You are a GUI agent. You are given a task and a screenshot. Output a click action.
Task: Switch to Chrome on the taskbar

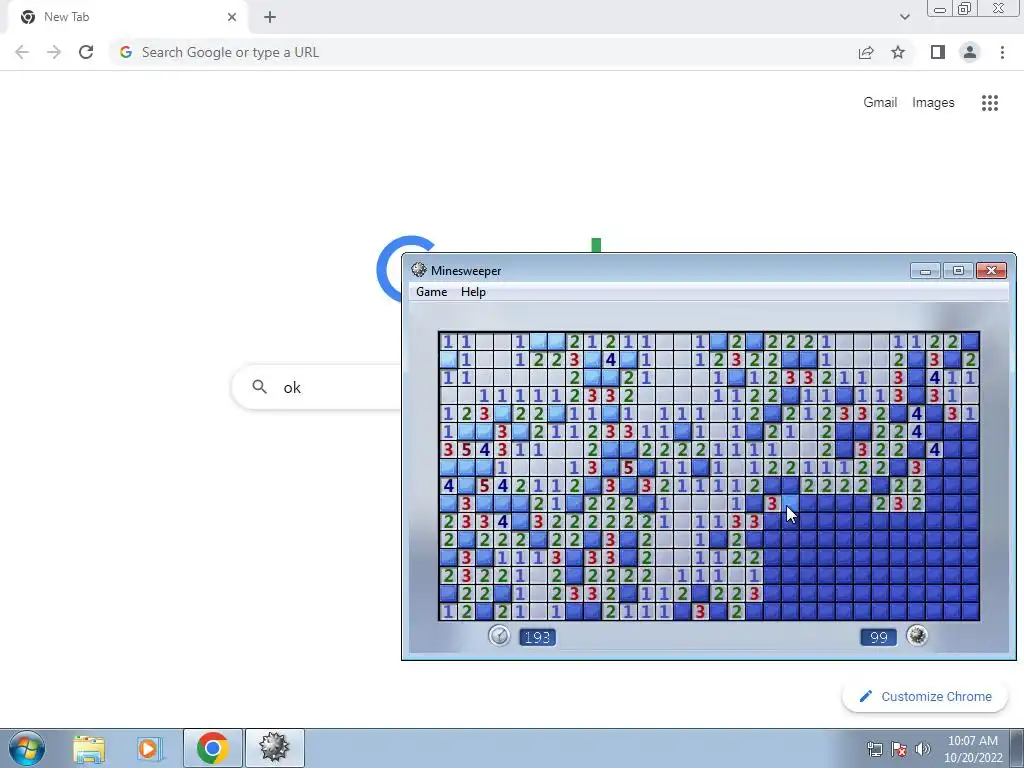pos(212,748)
